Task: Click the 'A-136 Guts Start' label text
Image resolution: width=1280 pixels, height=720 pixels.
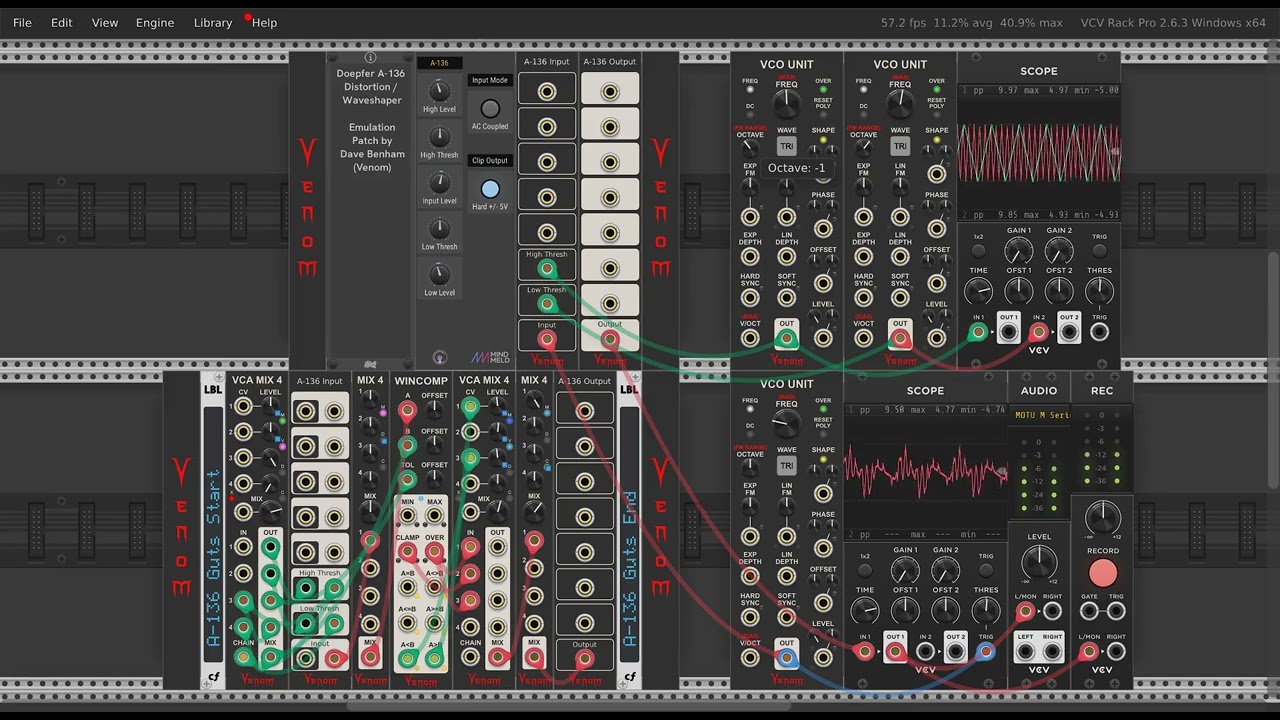Action: click(x=213, y=558)
